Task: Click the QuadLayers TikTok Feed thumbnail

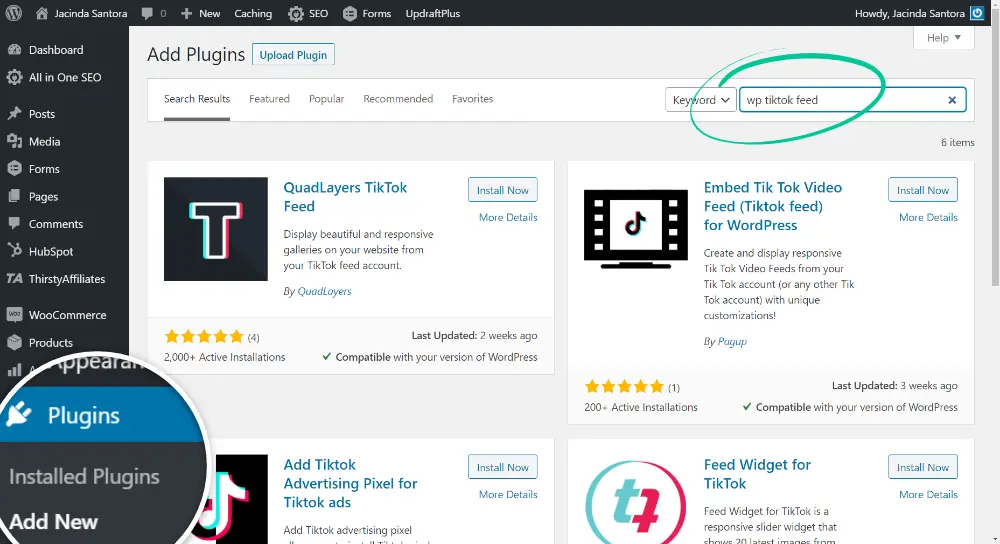Action: [x=215, y=229]
